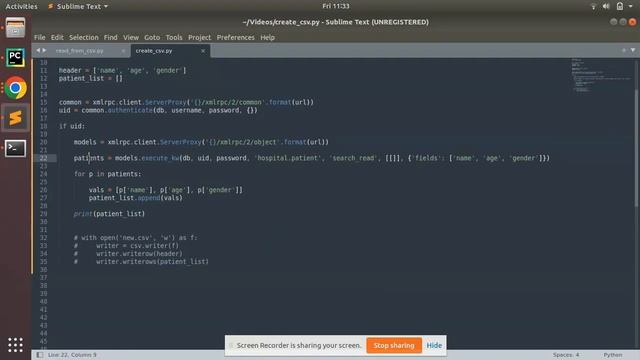Open the Terminal from the dock
Image resolution: width=640 pixels, height=360 pixels.
[16, 148]
